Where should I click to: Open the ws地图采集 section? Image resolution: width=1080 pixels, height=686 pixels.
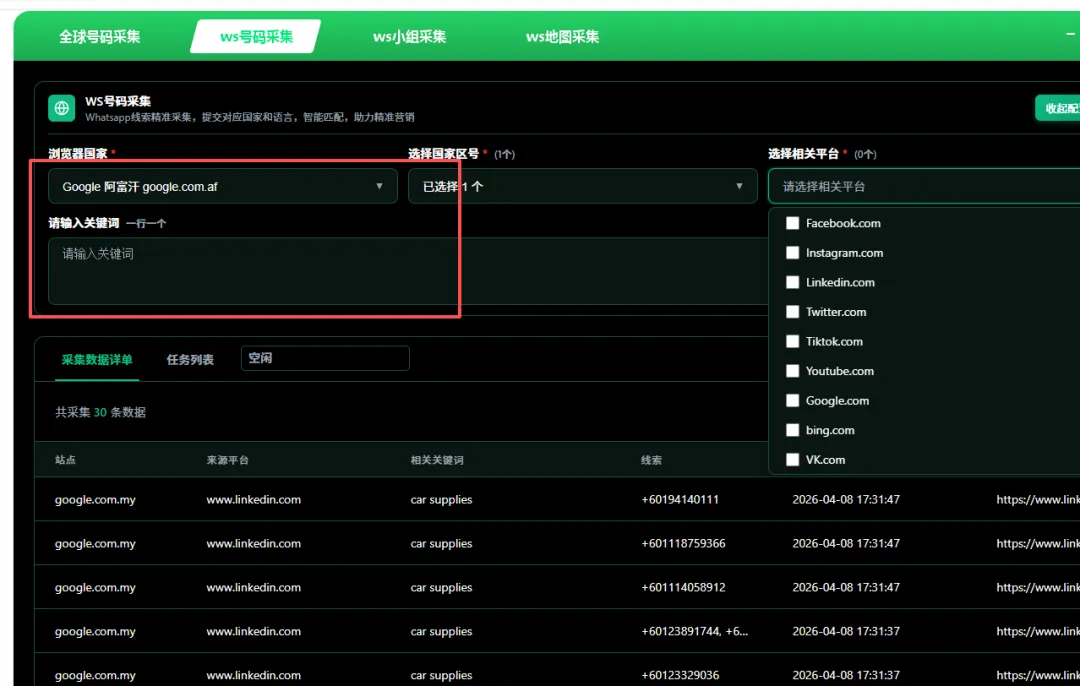pos(561,36)
